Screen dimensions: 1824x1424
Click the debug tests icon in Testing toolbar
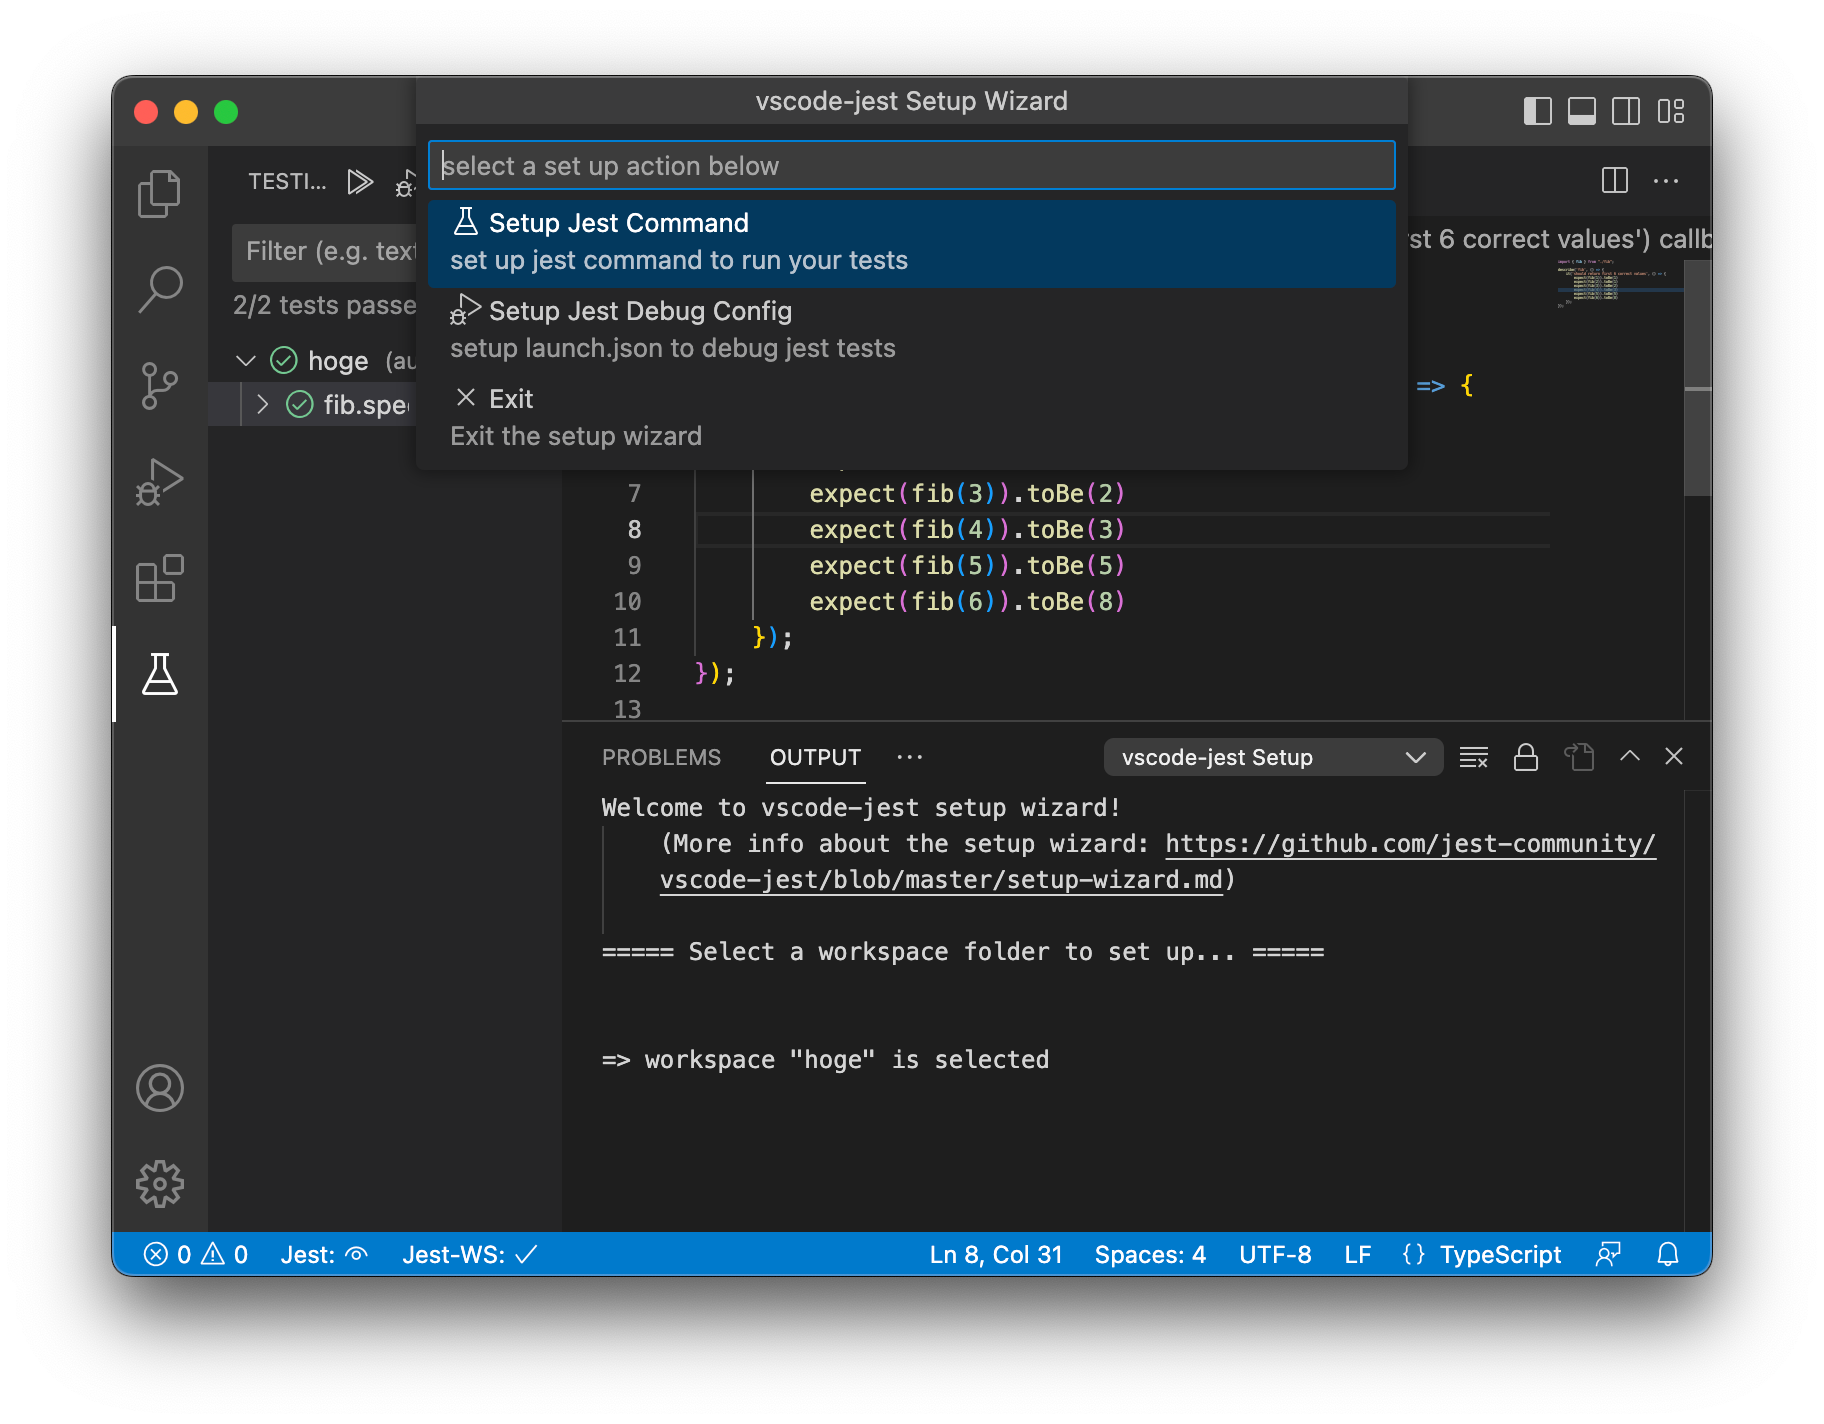pos(406,182)
